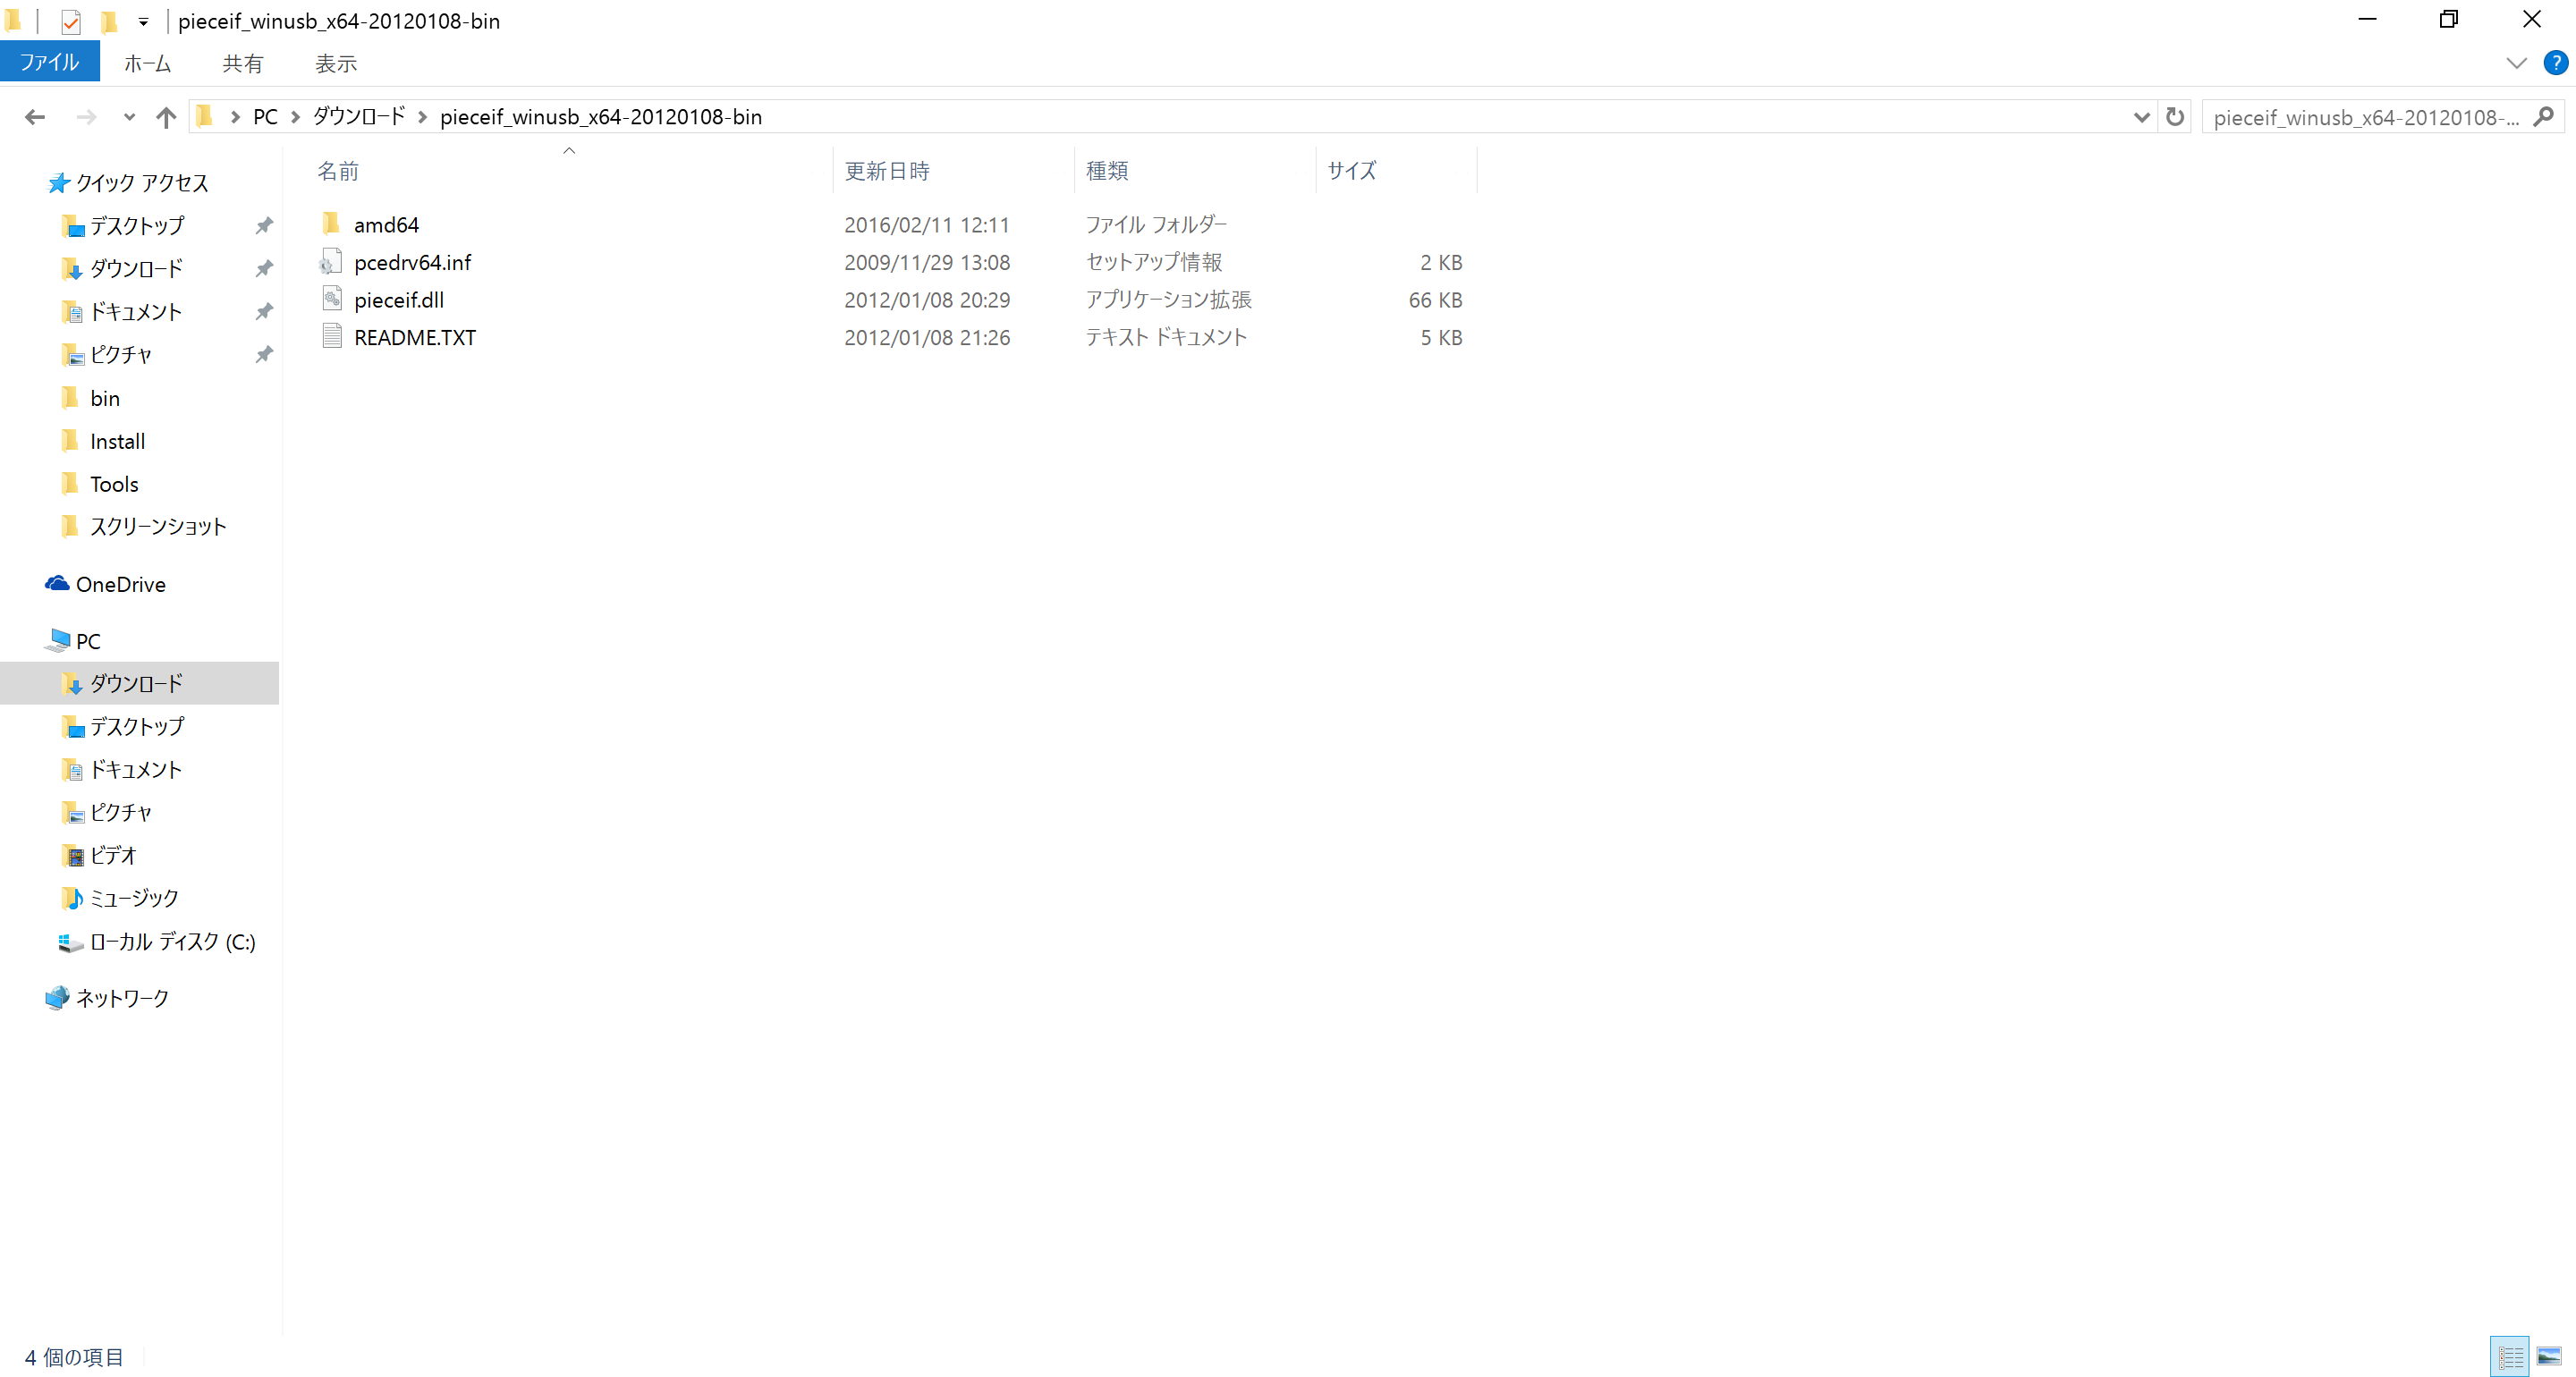Viewport: 2576px width, 1377px height.
Task: Open the 表示 ribbon tab
Action: point(336,63)
